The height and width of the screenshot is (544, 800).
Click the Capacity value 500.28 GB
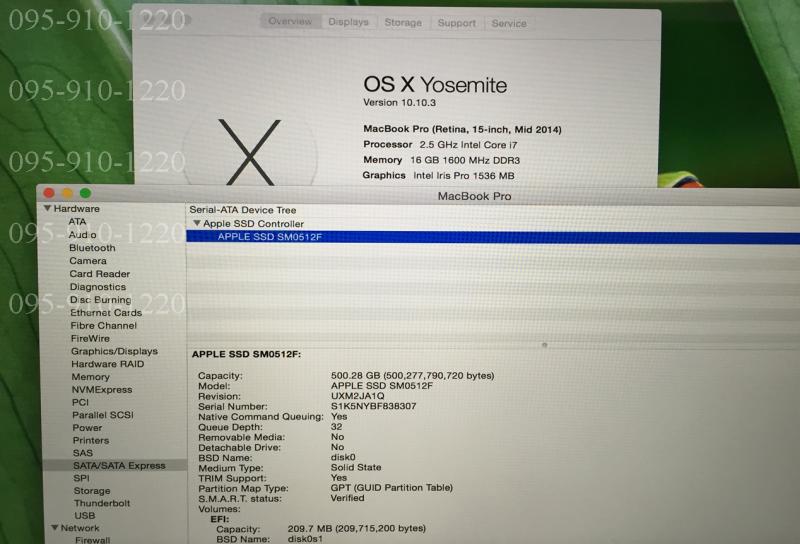point(412,376)
